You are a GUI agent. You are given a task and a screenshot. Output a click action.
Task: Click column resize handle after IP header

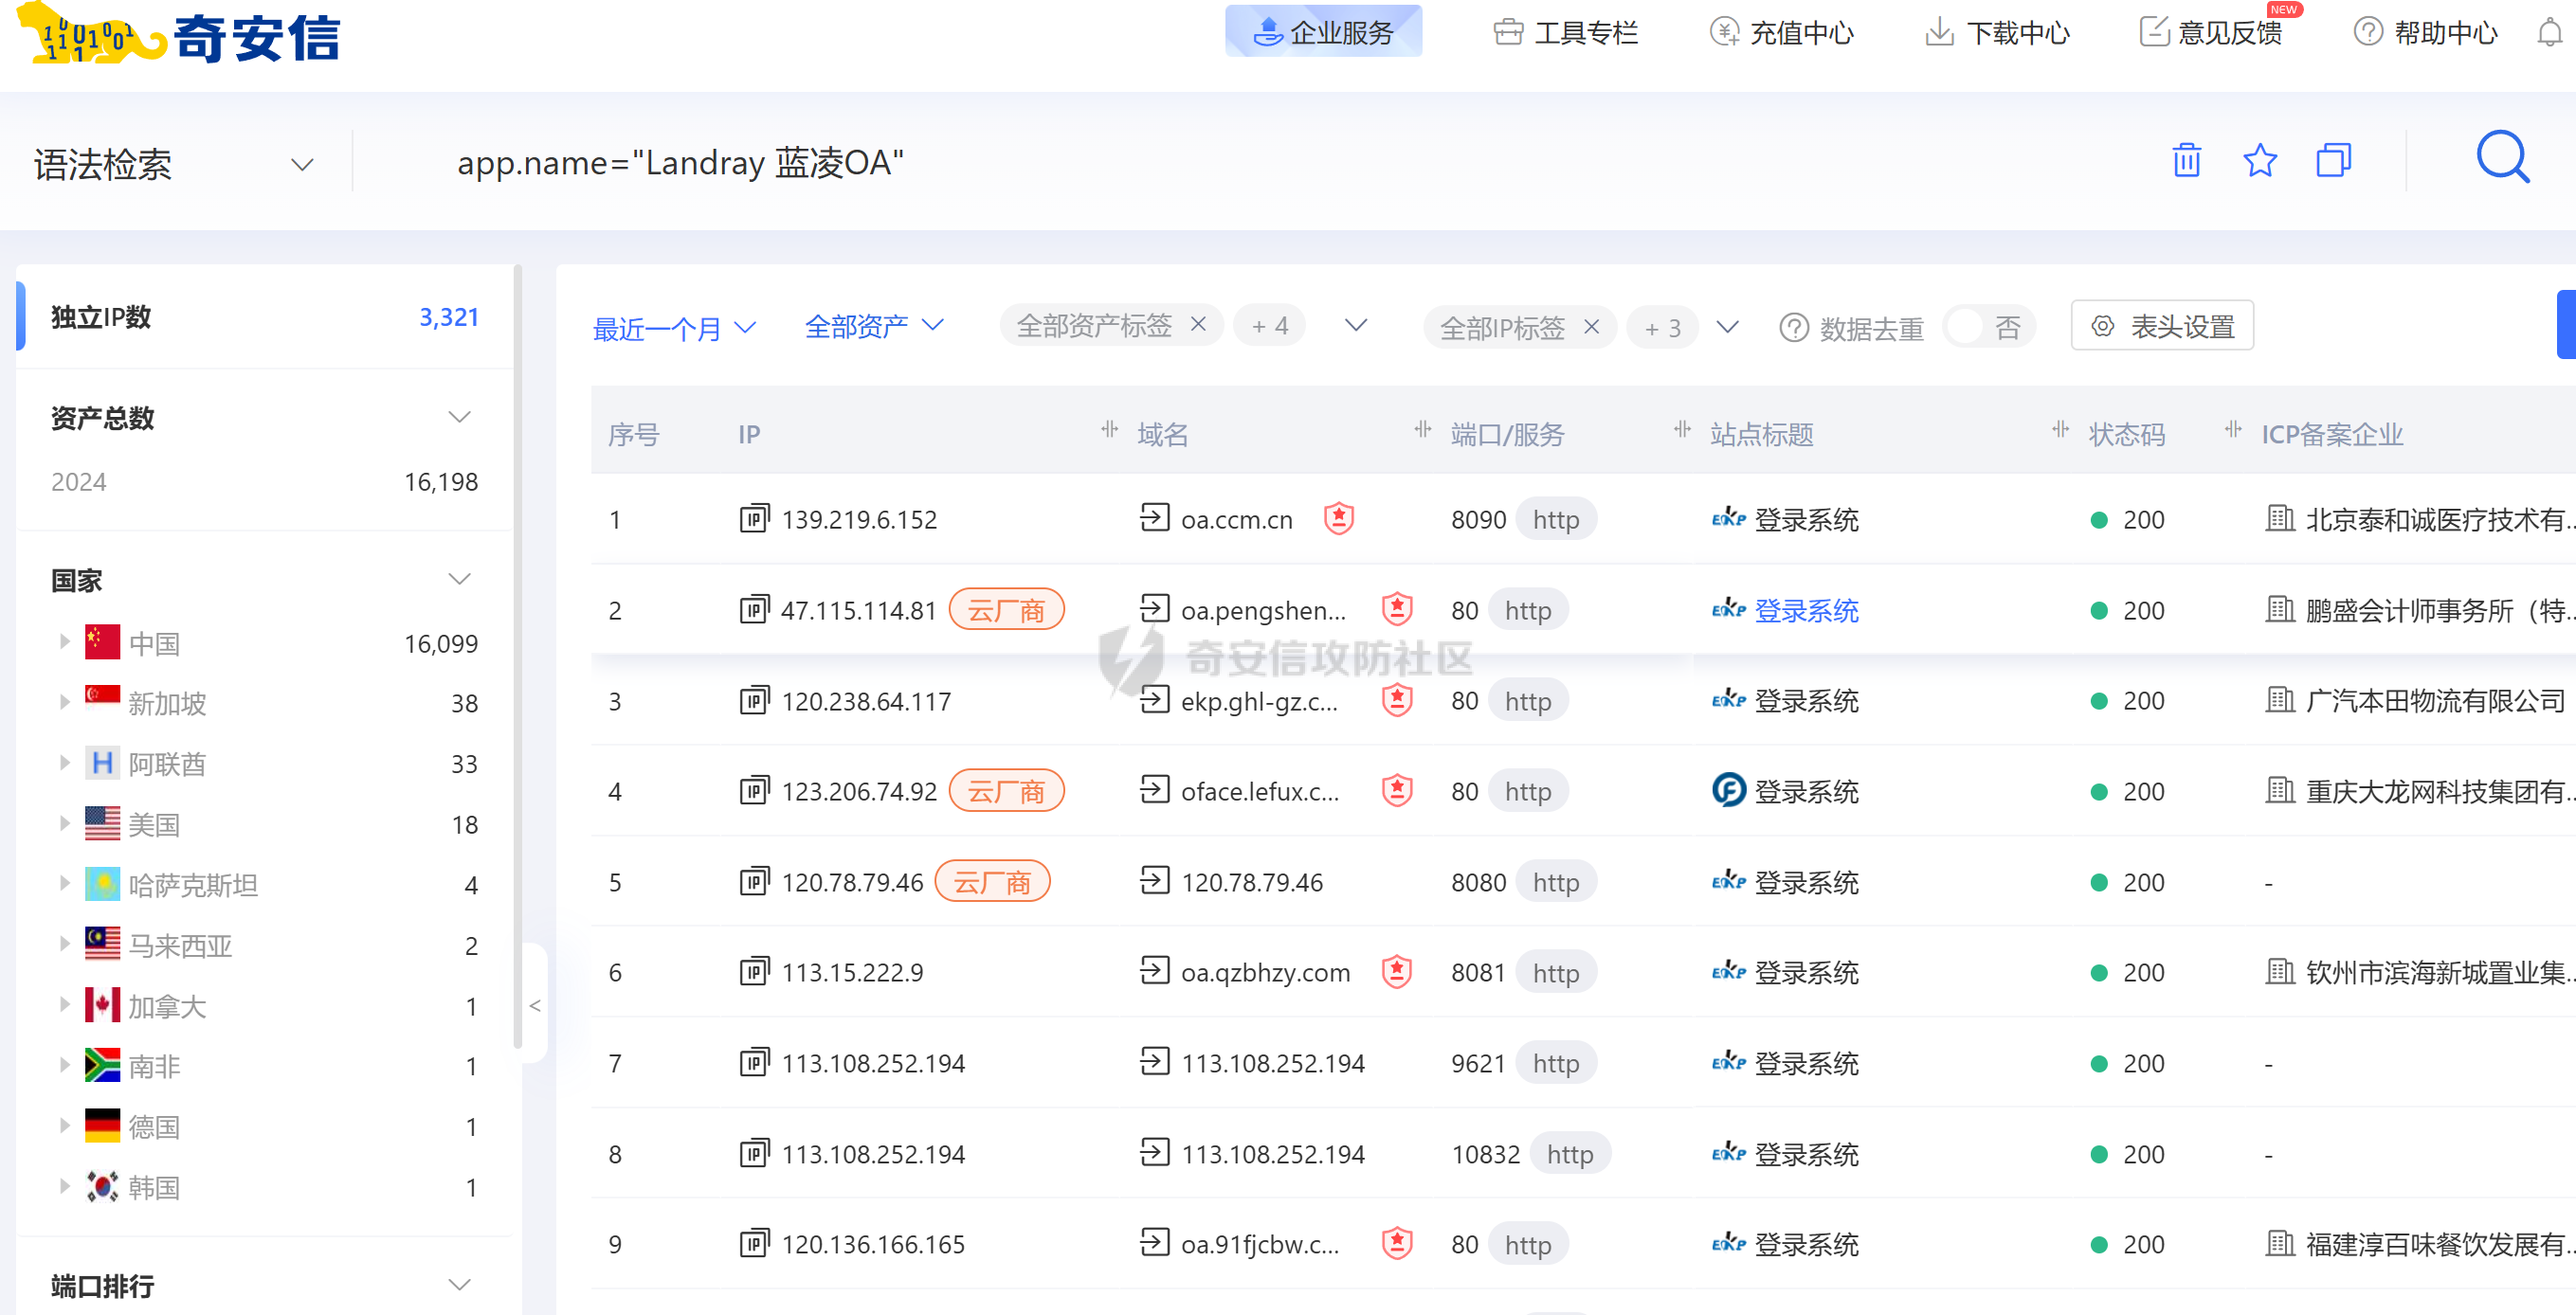[x=1109, y=430]
